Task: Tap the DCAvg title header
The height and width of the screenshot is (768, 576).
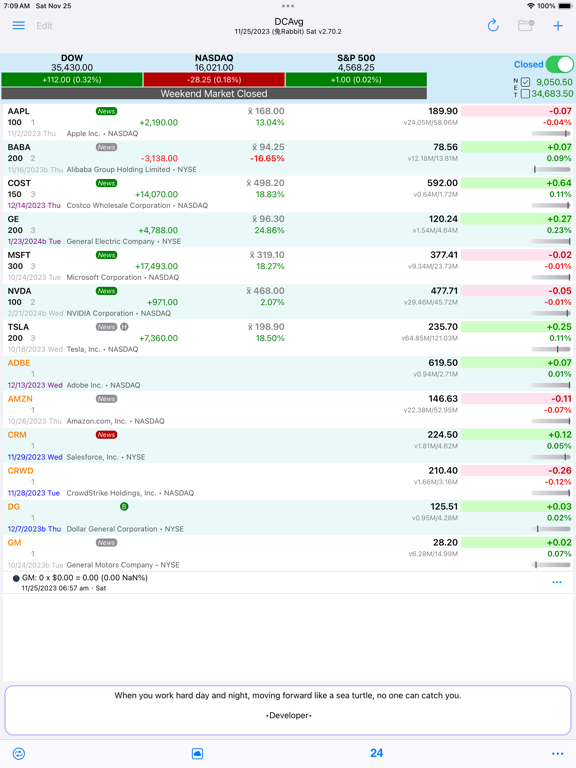Action: (x=288, y=22)
